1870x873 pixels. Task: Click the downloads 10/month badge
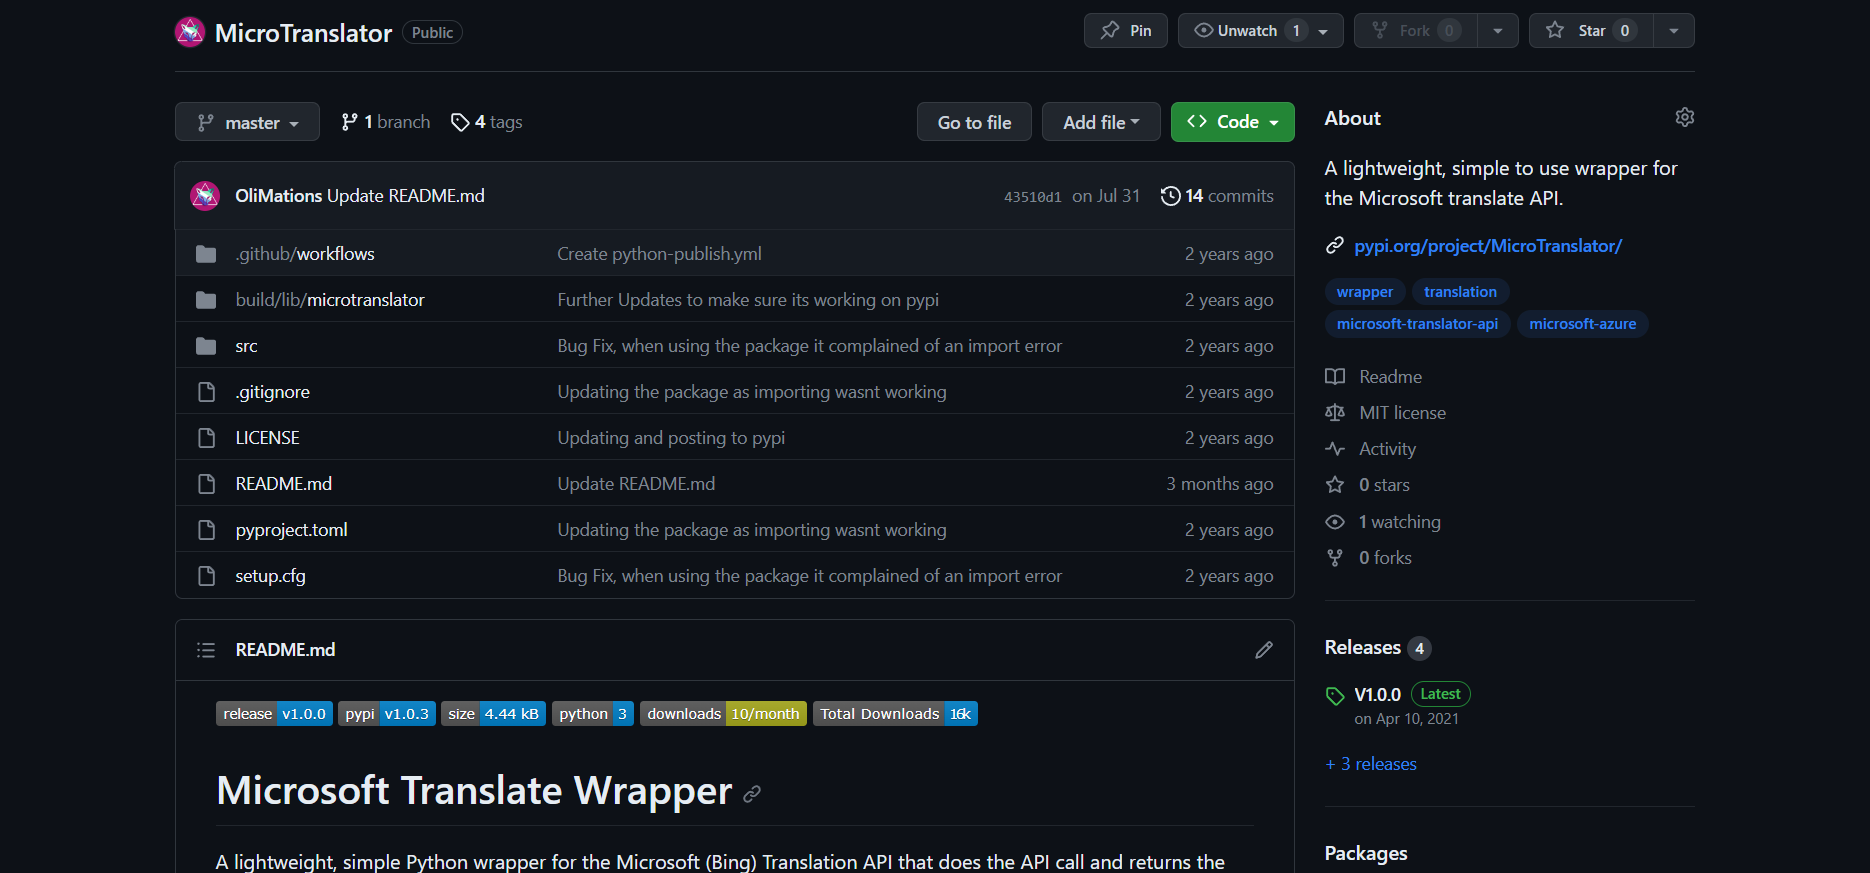723,714
